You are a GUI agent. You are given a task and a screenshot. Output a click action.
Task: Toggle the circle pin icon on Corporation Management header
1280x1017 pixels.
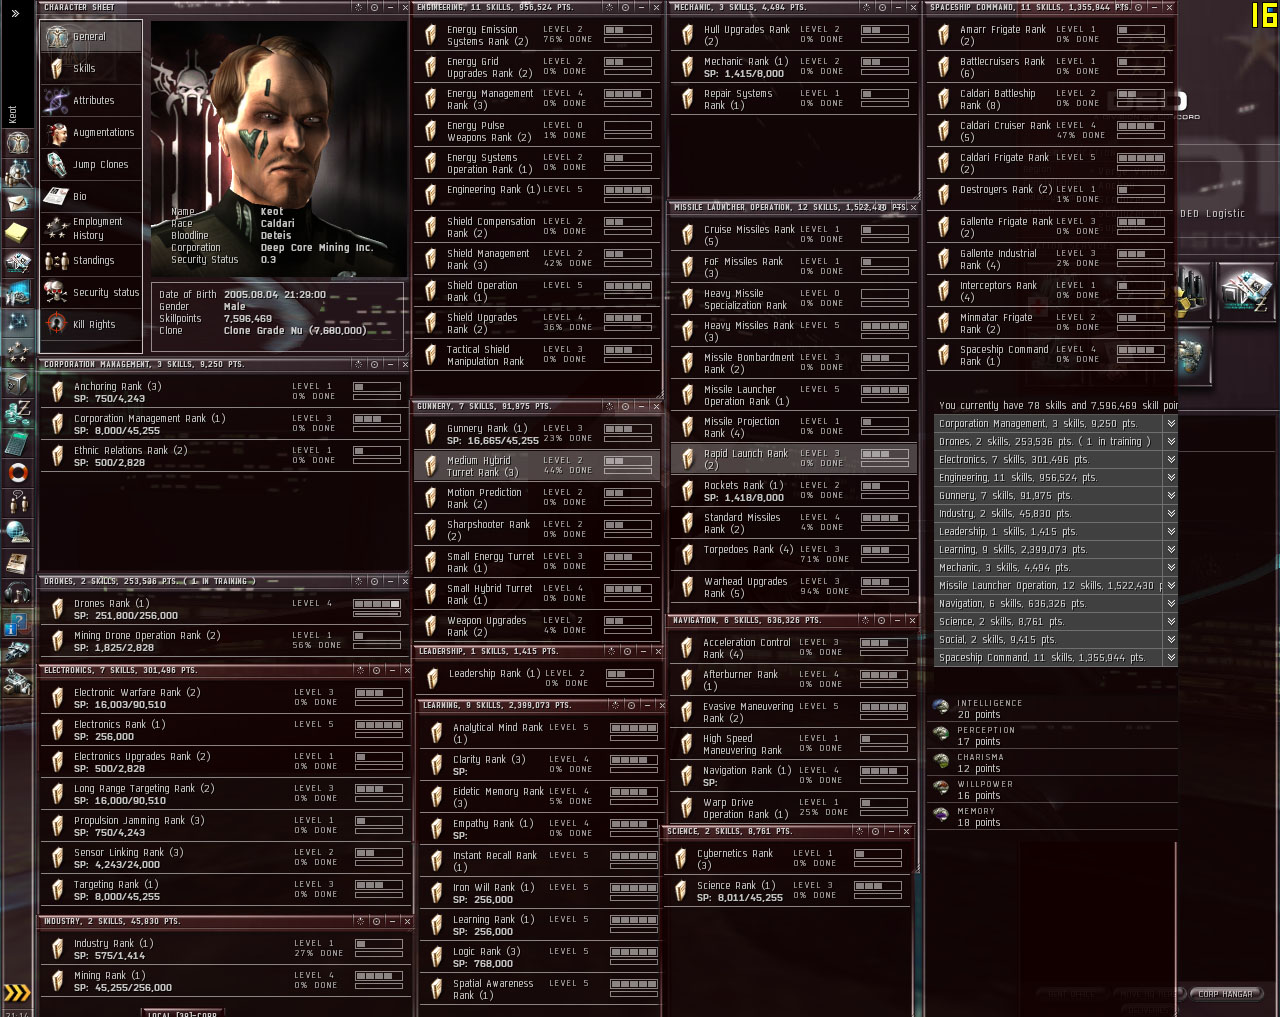click(374, 364)
